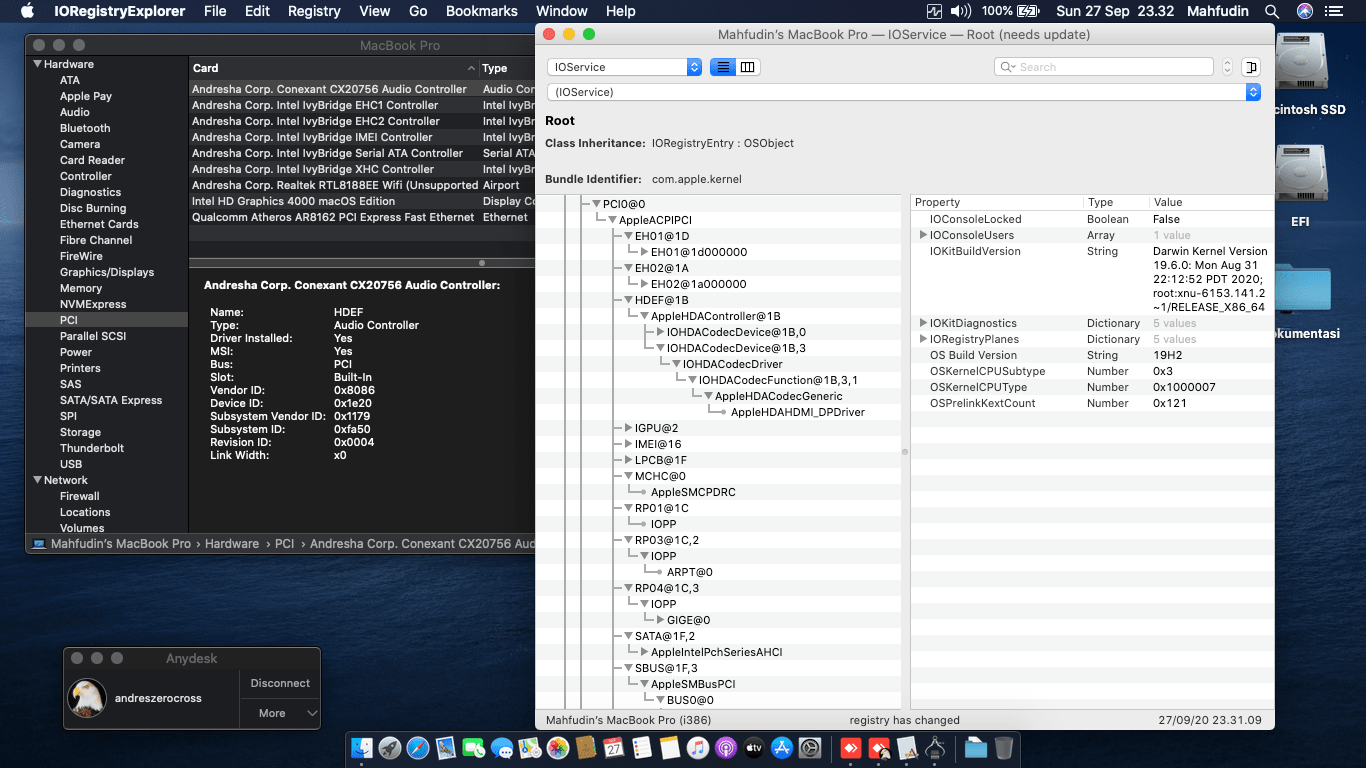Open the Trash in the Dock
Viewport: 1366px width, 768px height.
point(1004,747)
